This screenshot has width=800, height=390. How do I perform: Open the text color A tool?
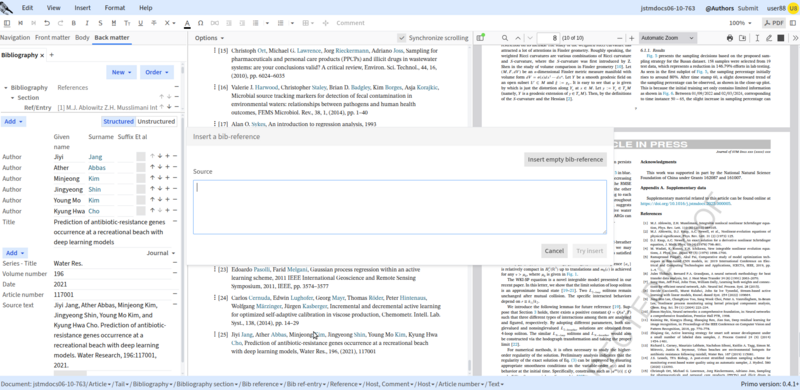[187, 23]
